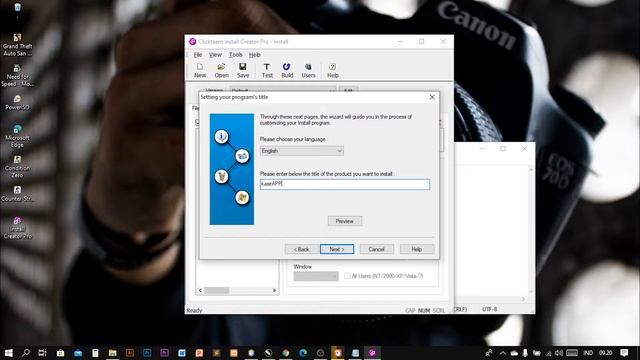Click the Preview button
The height and width of the screenshot is (360, 640).
click(344, 221)
